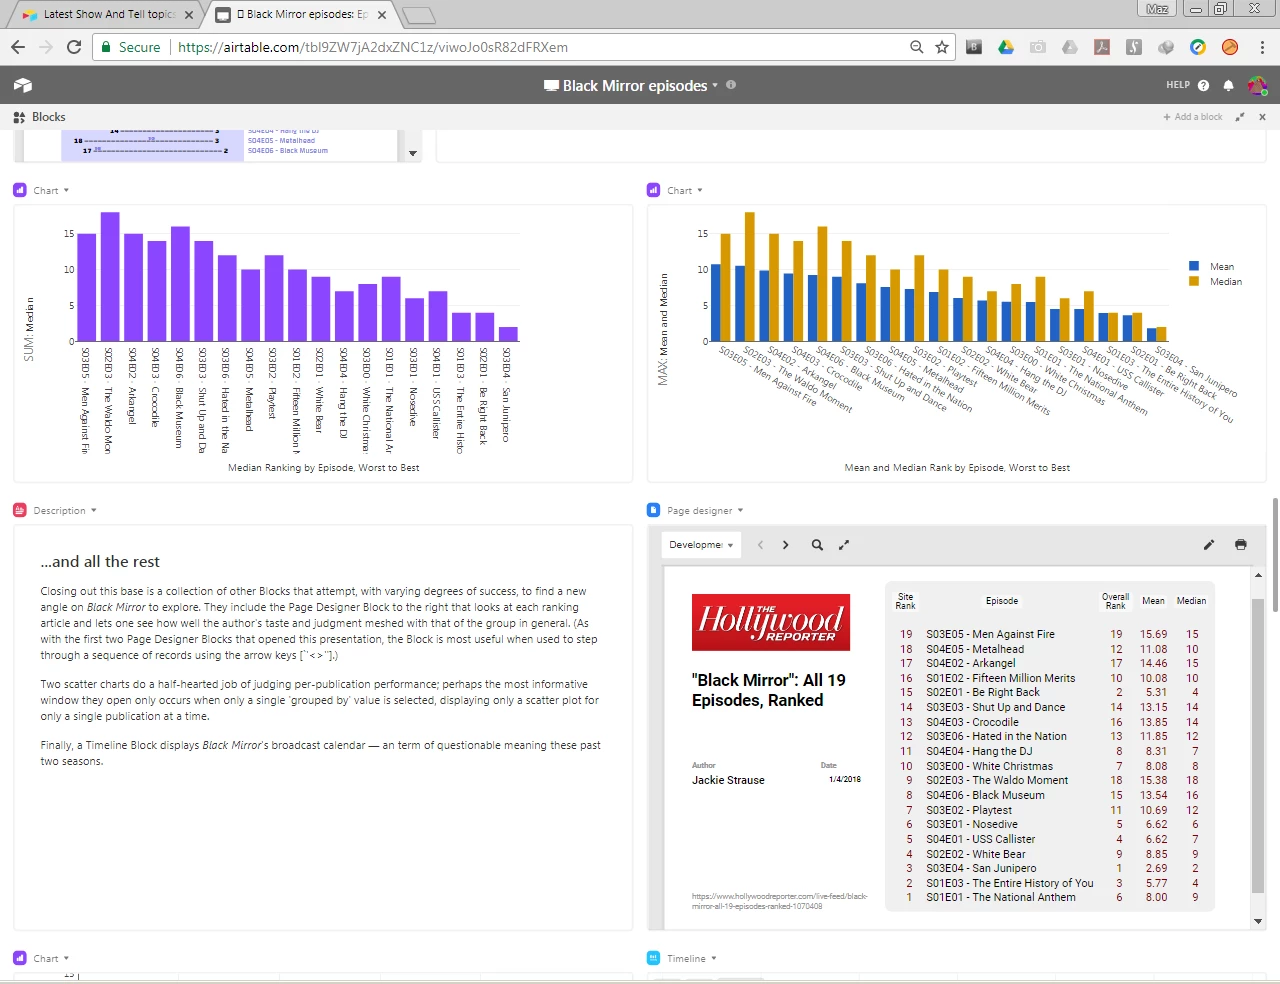
Task: Click the Hollywood Reporter logo
Action: click(771, 622)
